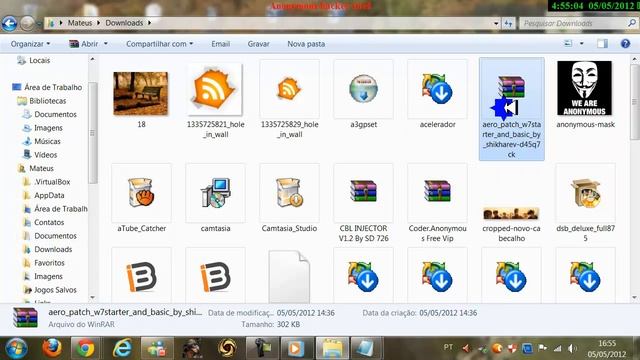The width and height of the screenshot is (640, 360).
Task: Expand the Abrir dropdown arrow
Action: [x=106, y=44]
